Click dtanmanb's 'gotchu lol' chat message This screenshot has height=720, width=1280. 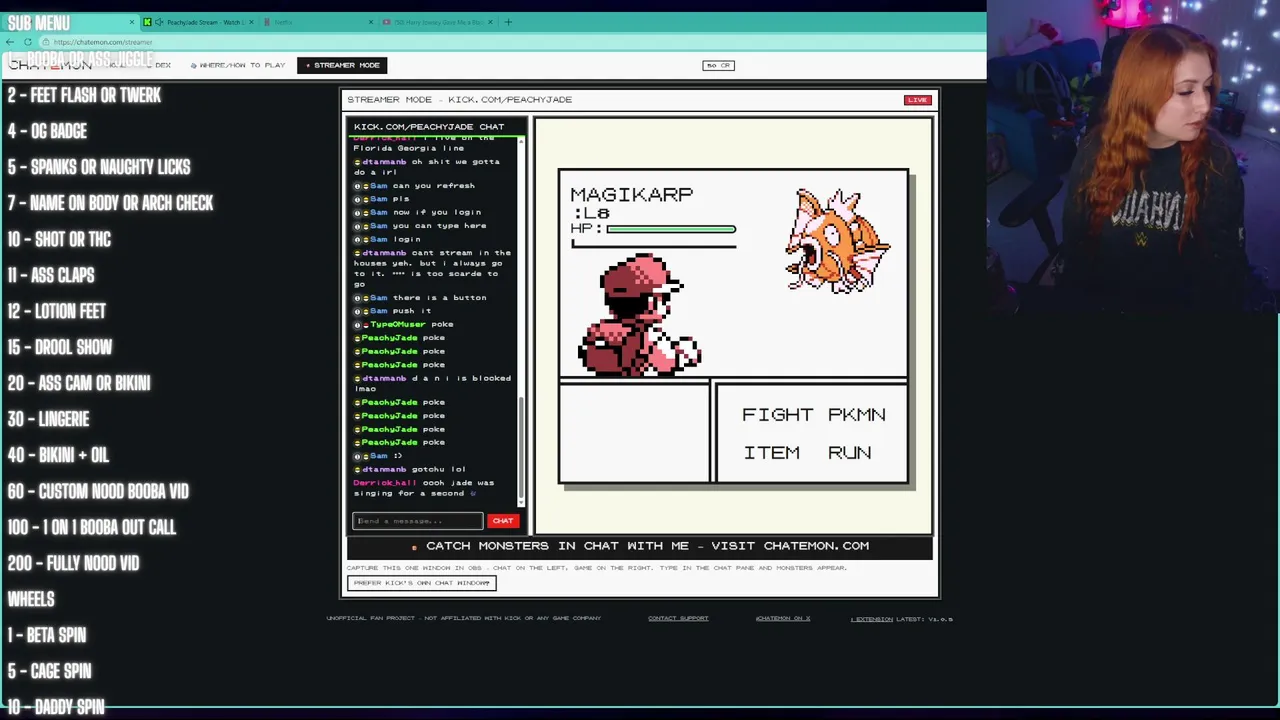(x=410, y=469)
